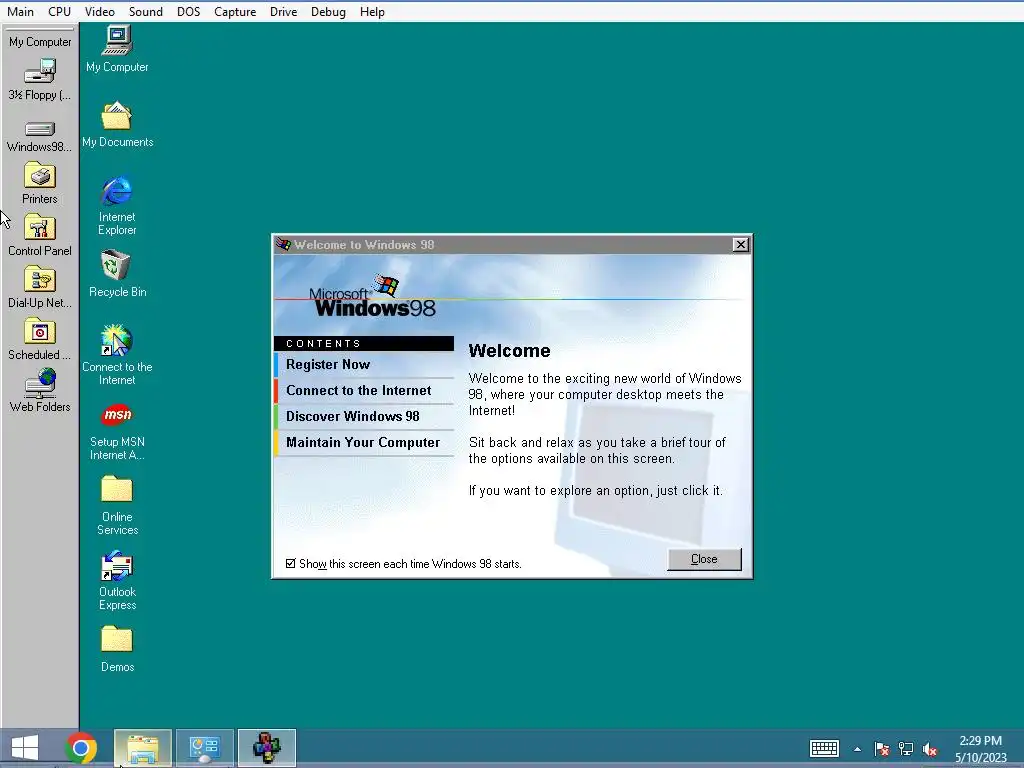The width and height of the screenshot is (1024, 768).
Task: Show hidden system tray icons
Action: pos(857,749)
